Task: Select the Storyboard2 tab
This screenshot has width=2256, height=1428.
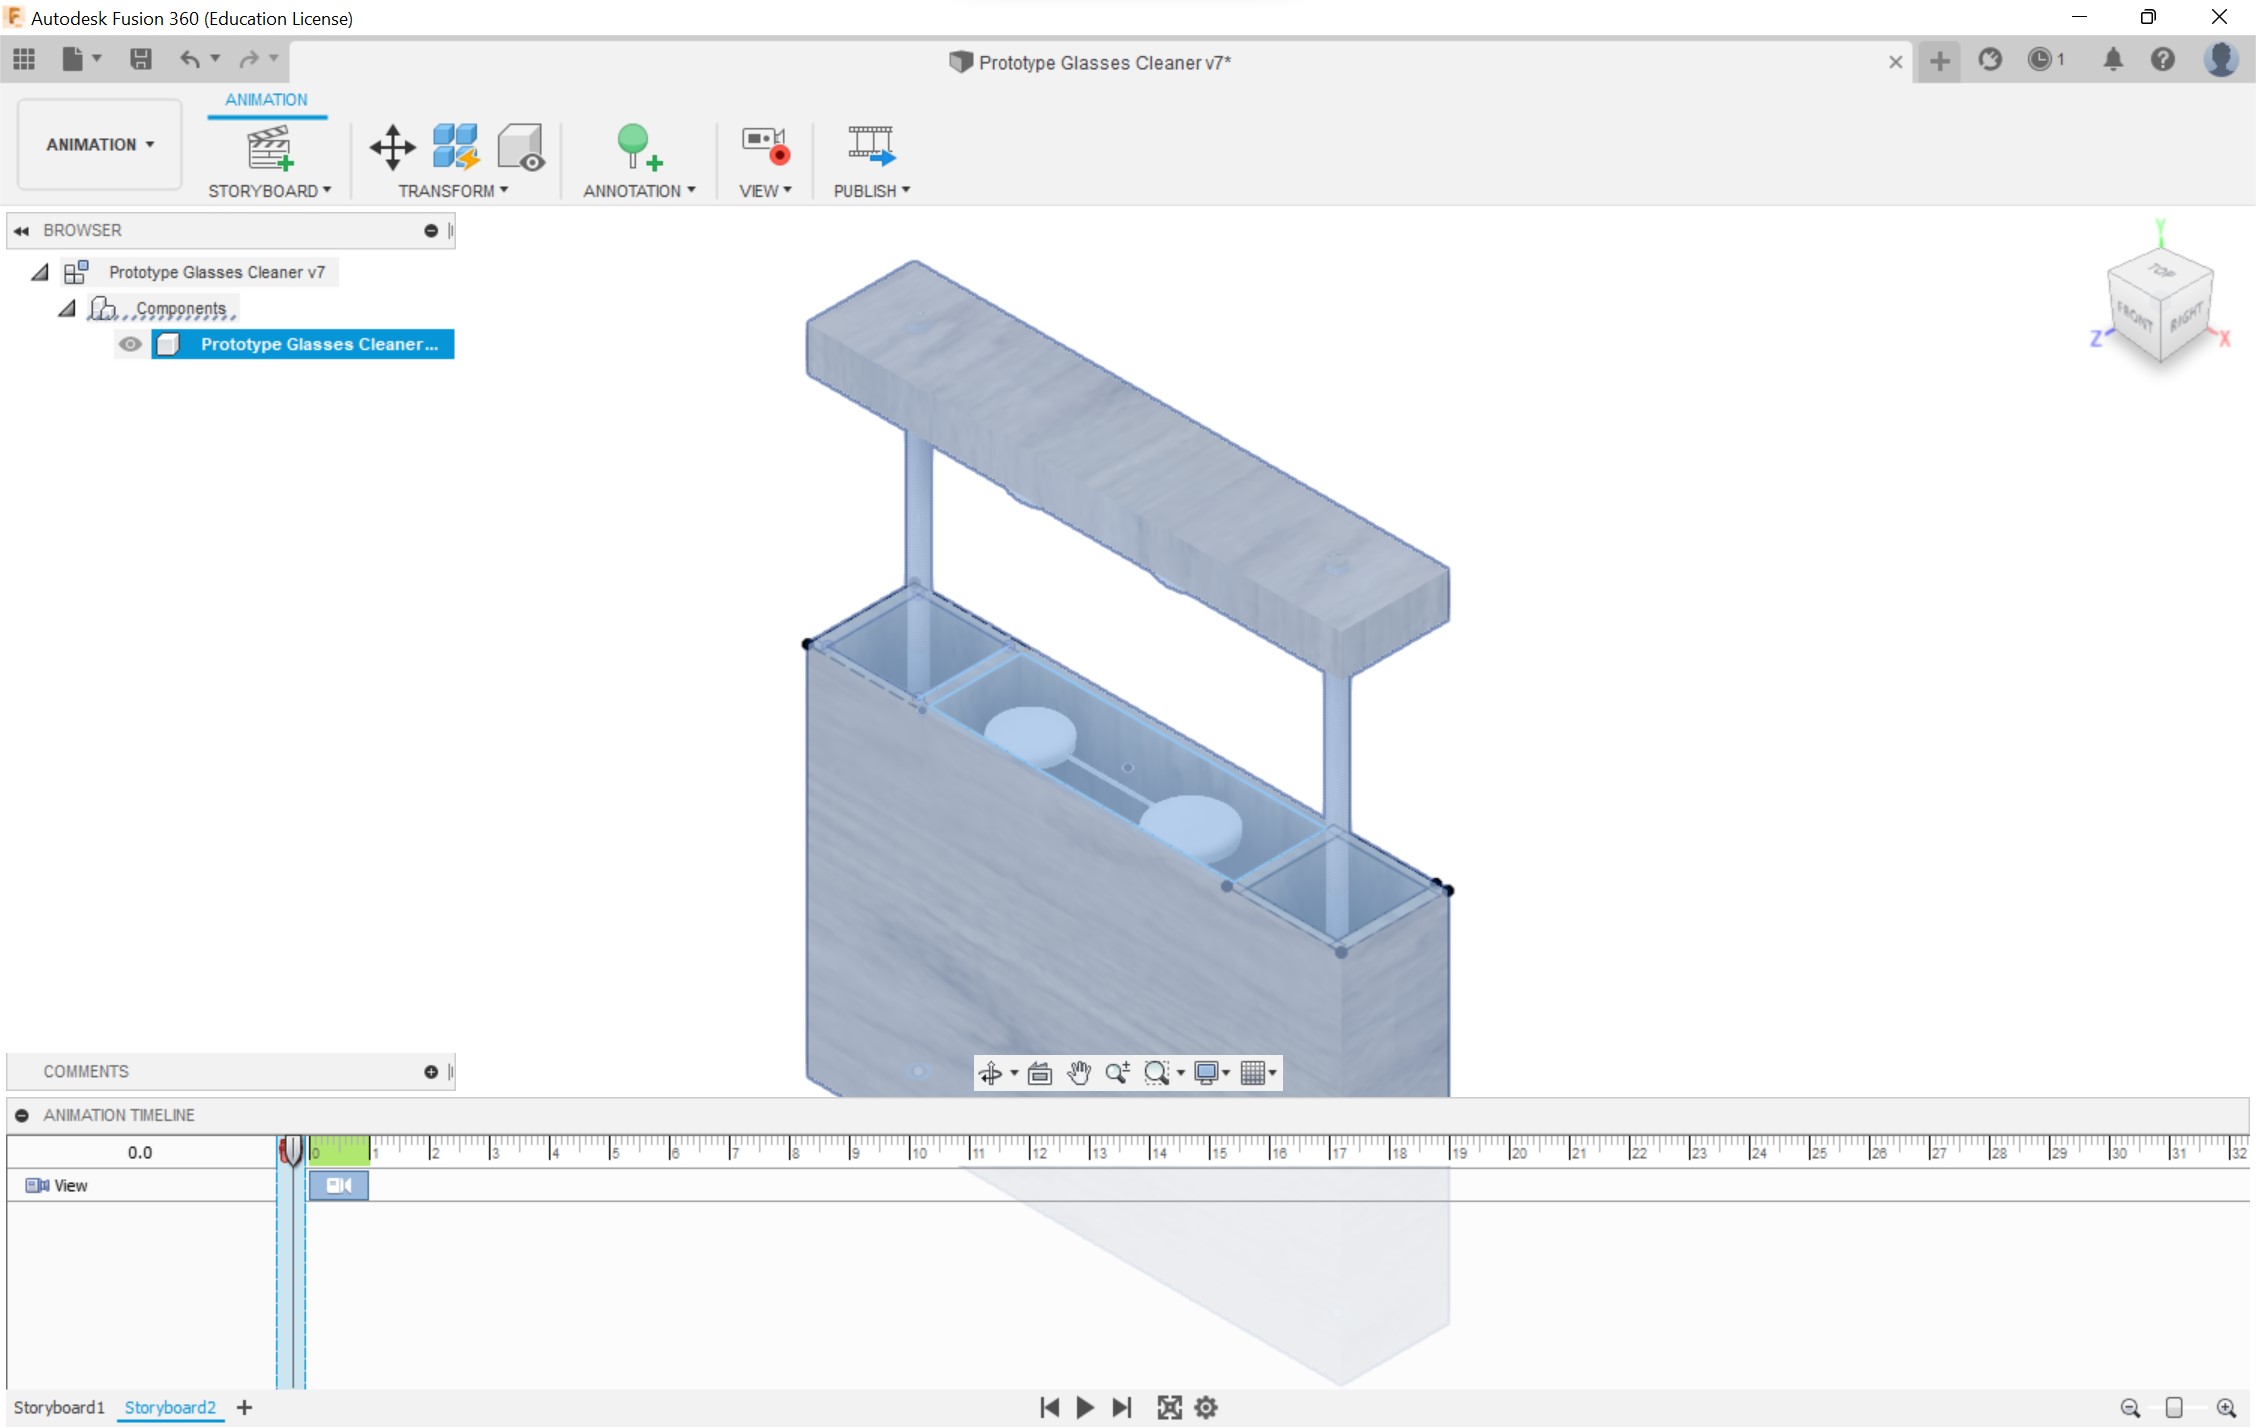Action: 170,1407
